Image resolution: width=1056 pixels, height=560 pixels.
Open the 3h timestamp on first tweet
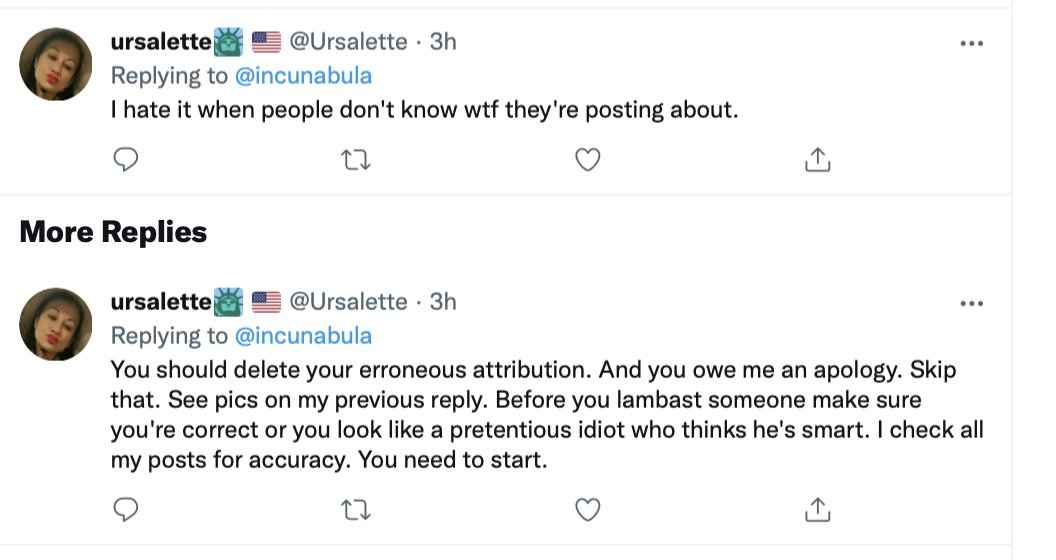coord(443,42)
